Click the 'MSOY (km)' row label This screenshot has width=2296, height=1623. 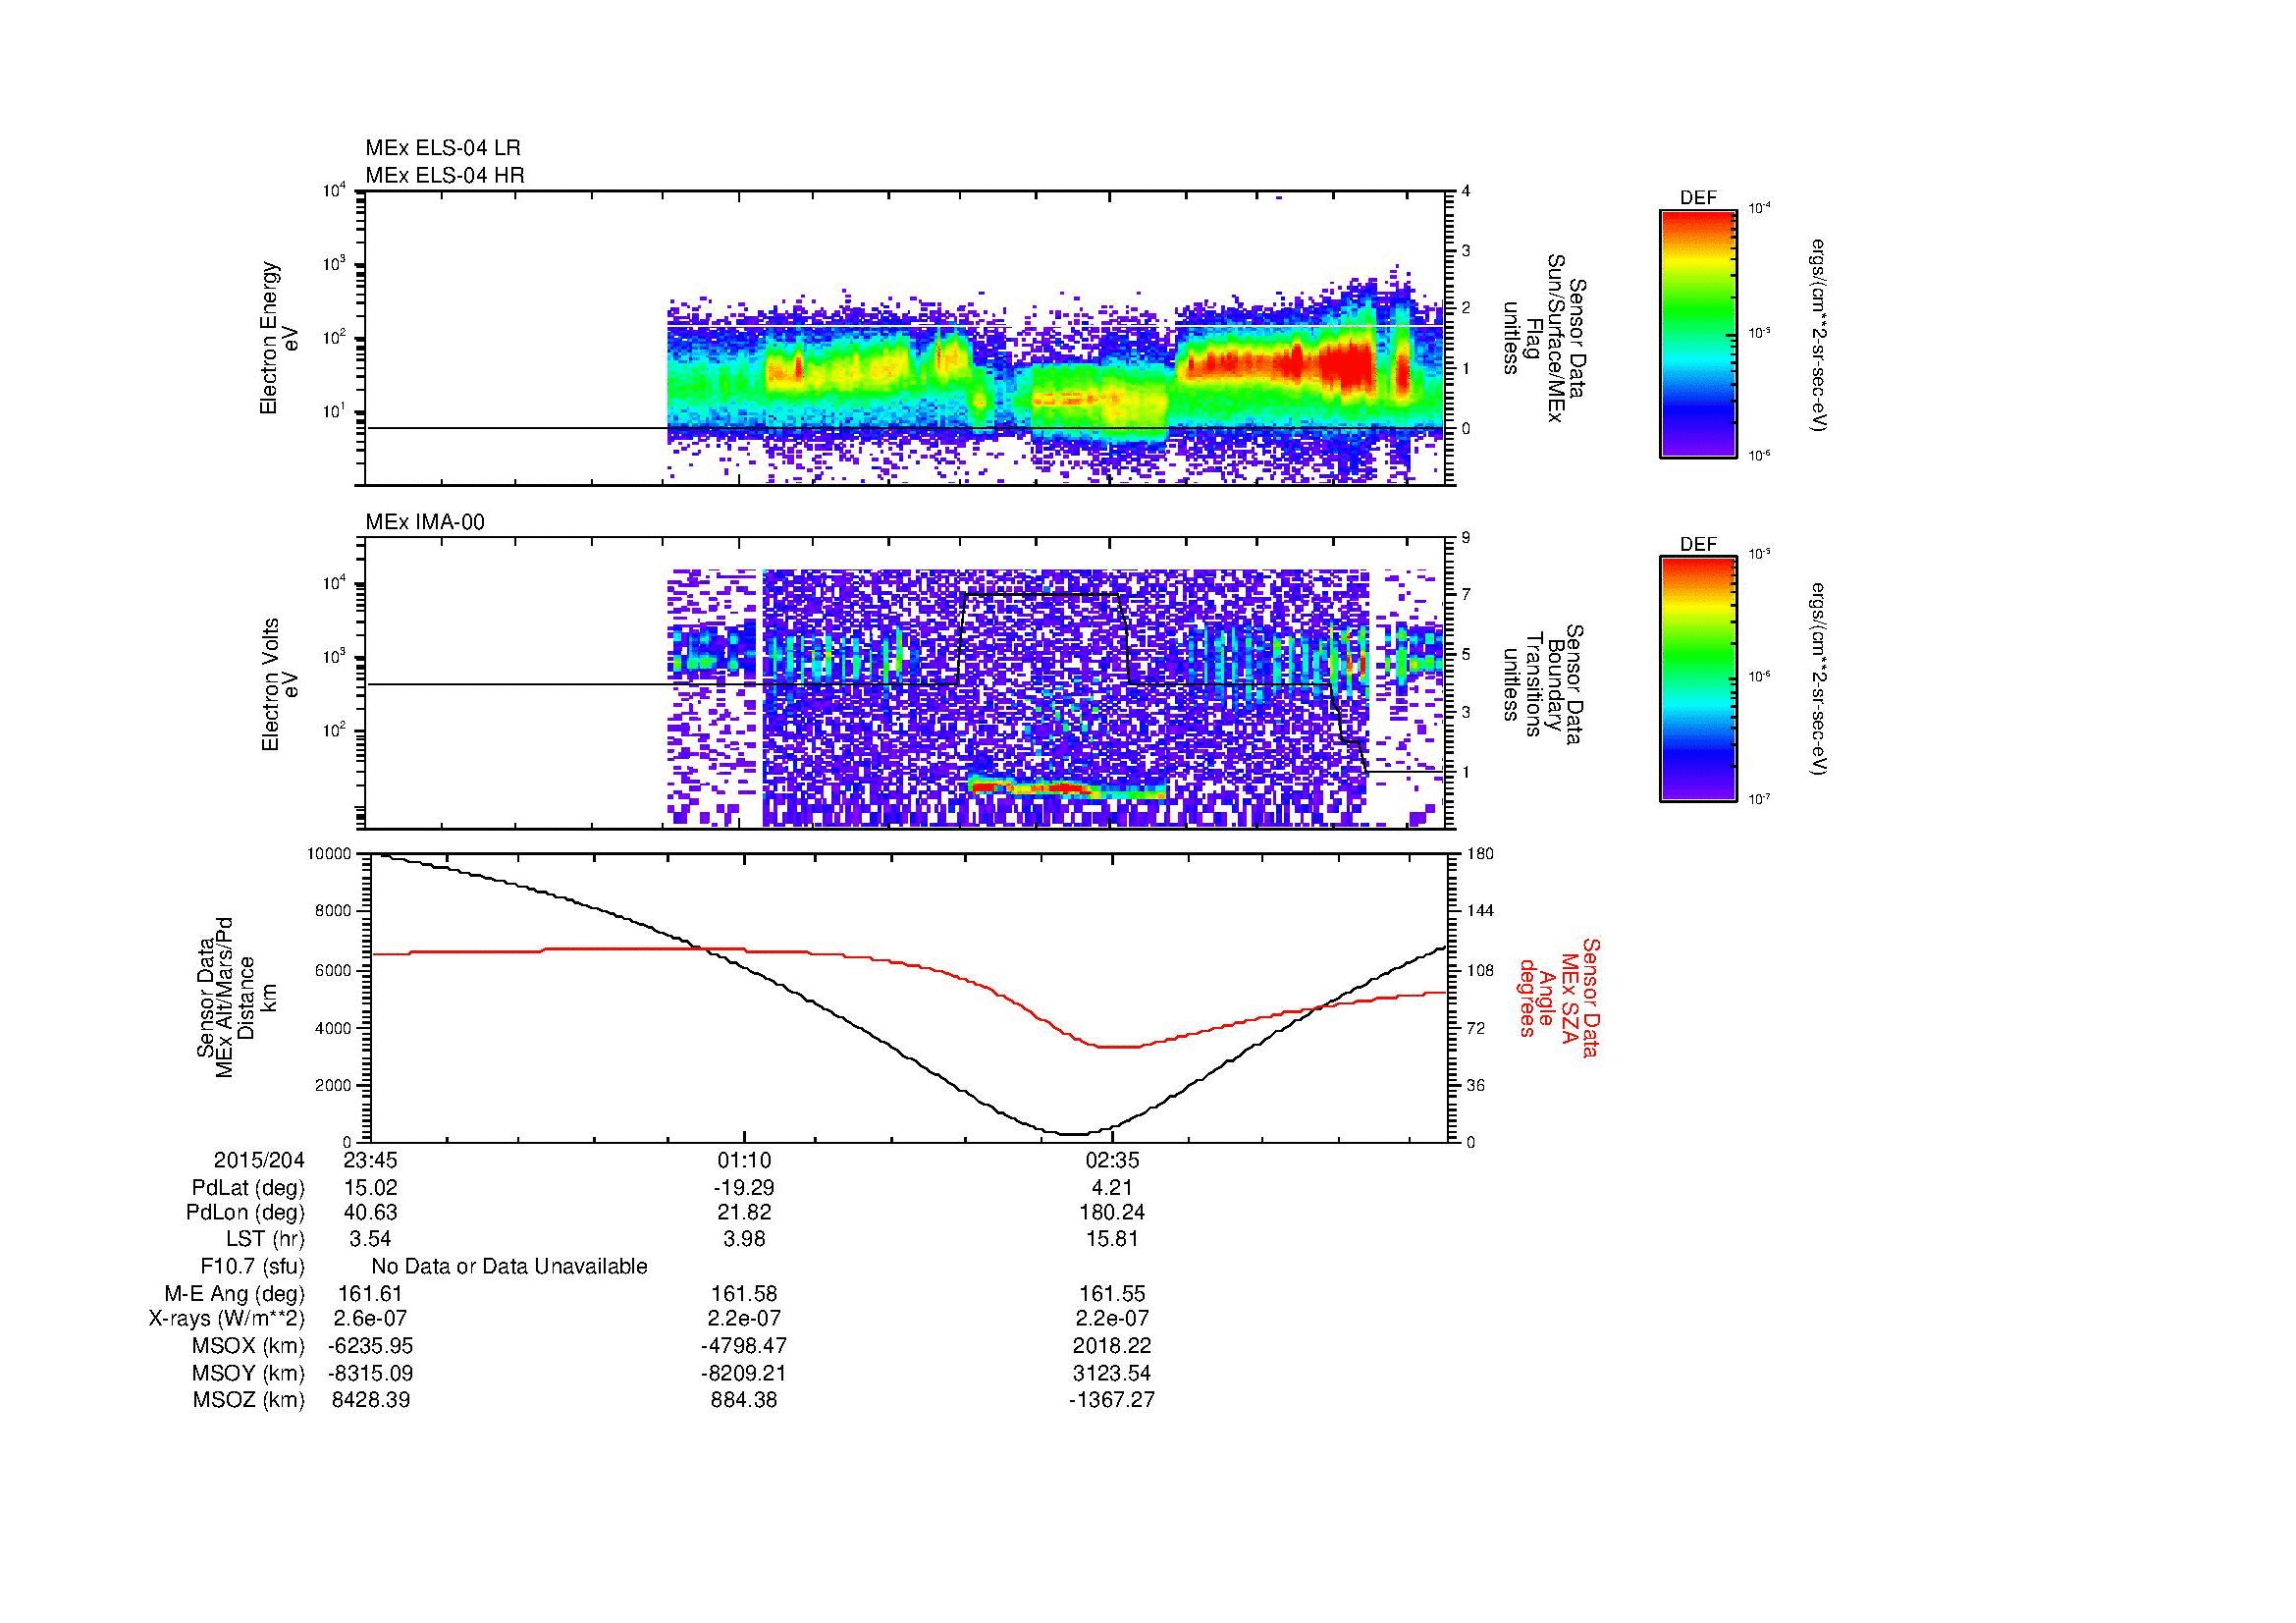(x=248, y=1373)
